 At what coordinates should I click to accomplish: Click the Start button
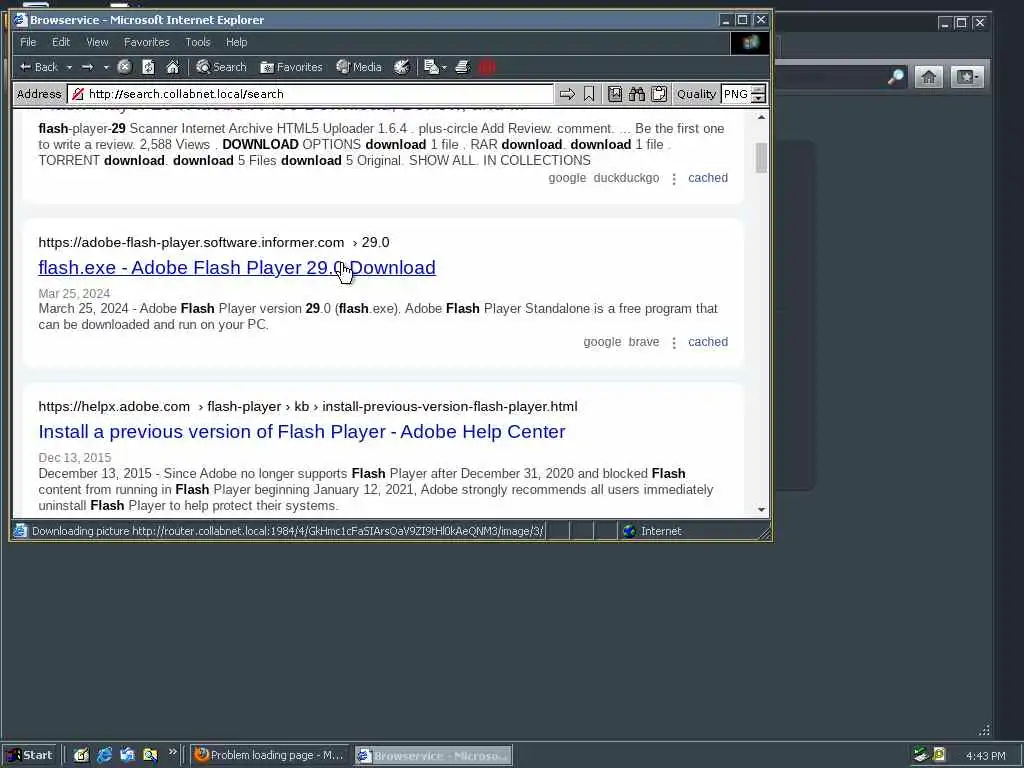(x=29, y=755)
